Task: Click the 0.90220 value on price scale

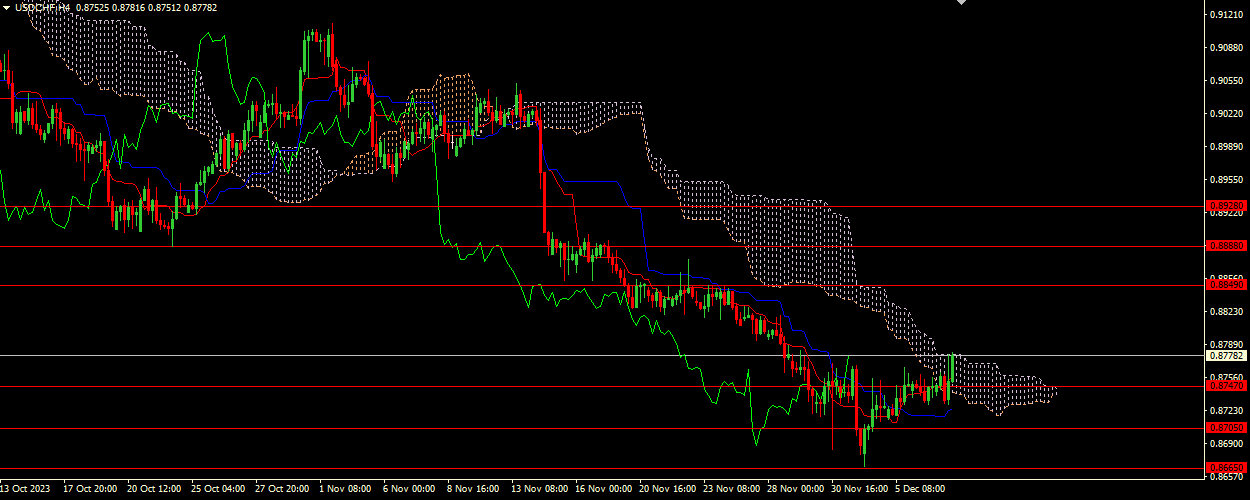Action: click(1226, 114)
